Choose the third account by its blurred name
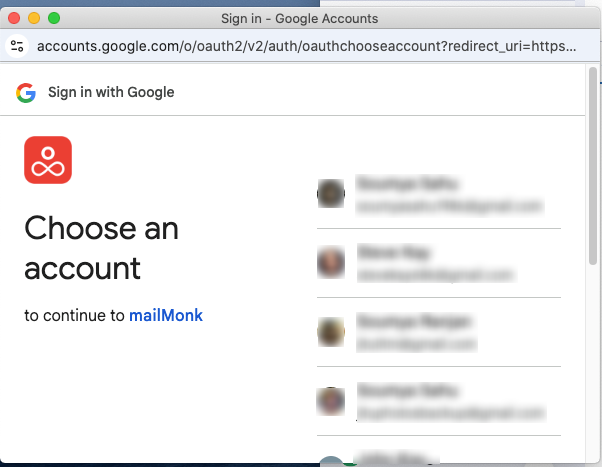Image resolution: width=602 pixels, height=467 pixels. [414, 321]
